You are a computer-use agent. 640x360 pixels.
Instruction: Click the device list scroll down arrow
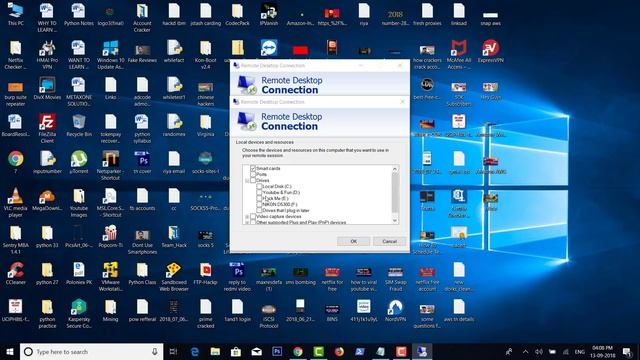click(395, 221)
